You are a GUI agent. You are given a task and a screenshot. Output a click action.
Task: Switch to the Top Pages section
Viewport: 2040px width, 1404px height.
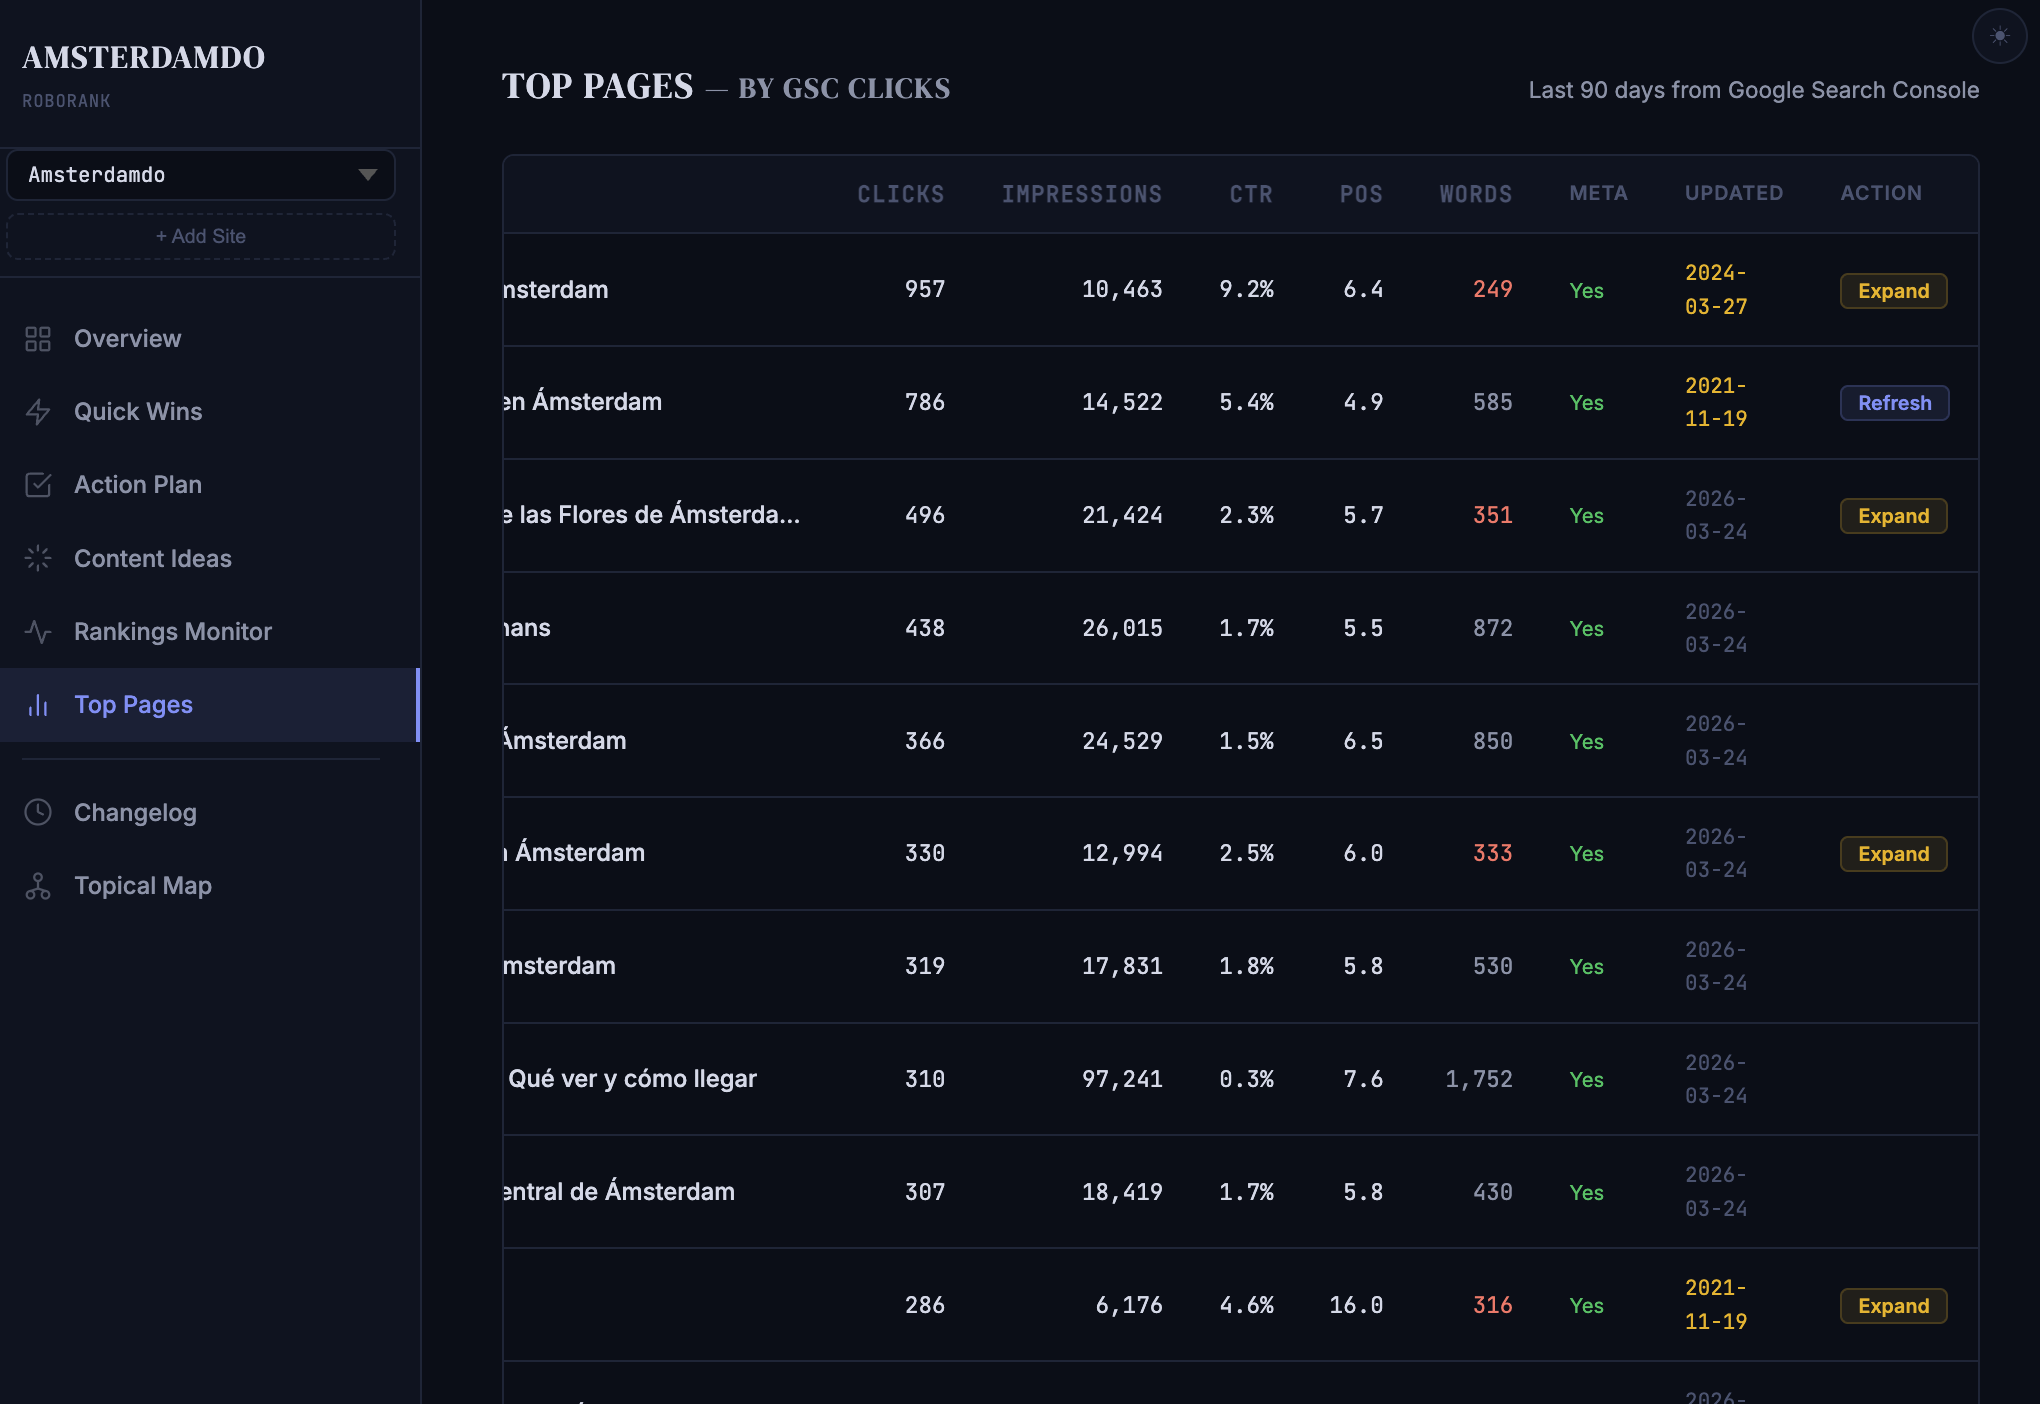coord(133,705)
